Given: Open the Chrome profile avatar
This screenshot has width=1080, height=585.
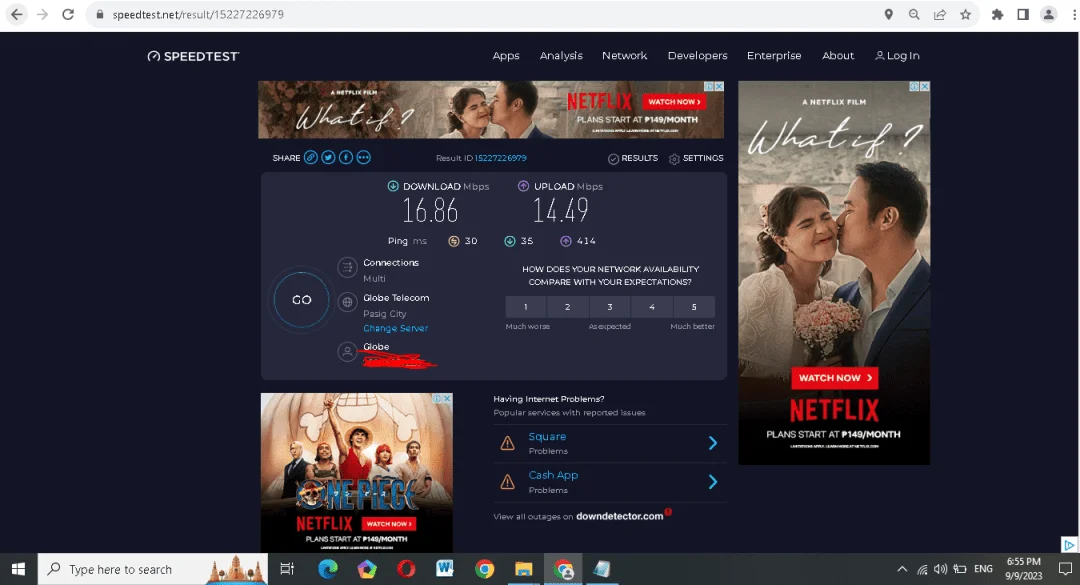Looking at the screenshot, I should pos(1048,14).
